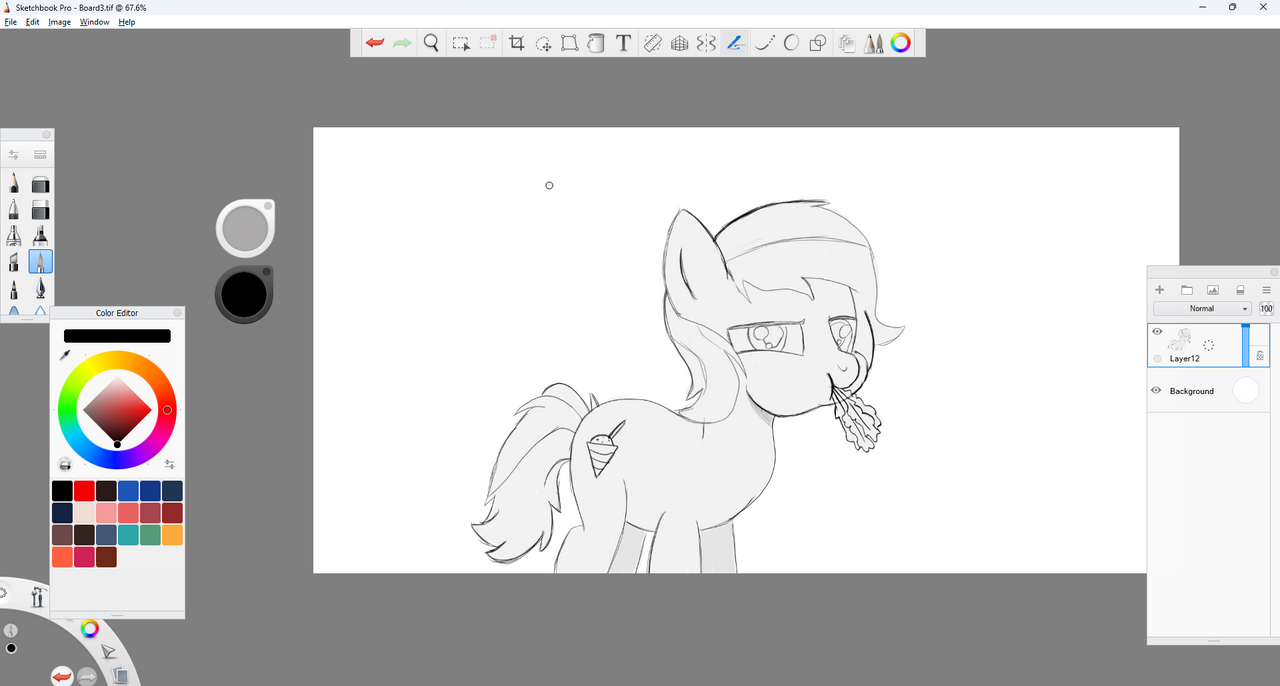
Task: Open the Brush Library icon in the toolbar
Action: (x=874, y=43)
